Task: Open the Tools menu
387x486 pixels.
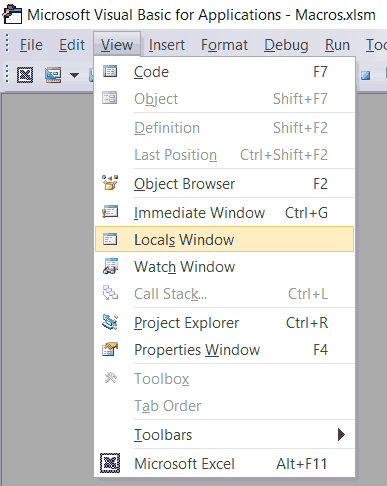Action: 376,45
